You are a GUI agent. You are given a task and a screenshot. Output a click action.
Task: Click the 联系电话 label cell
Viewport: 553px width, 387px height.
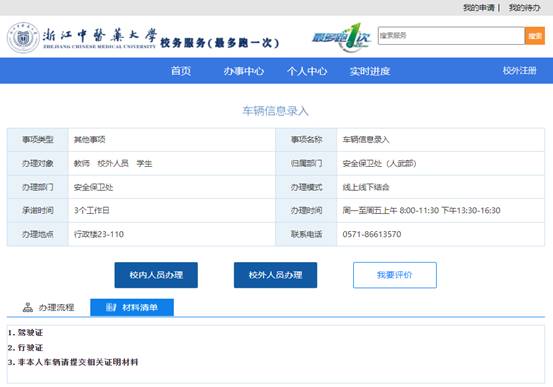tap(306, 234)
